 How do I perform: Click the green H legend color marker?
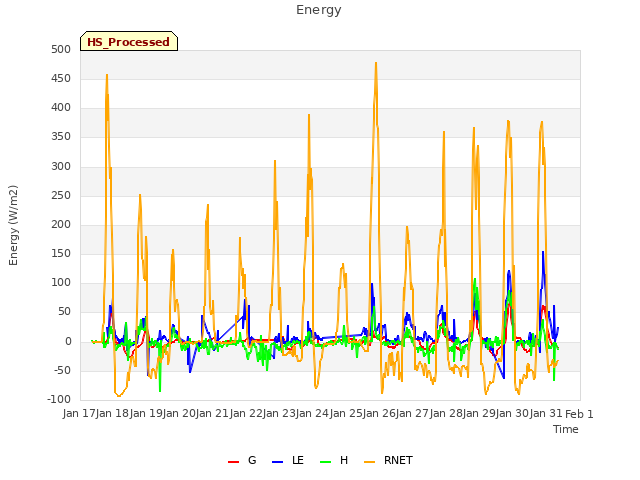pos(325,462)
